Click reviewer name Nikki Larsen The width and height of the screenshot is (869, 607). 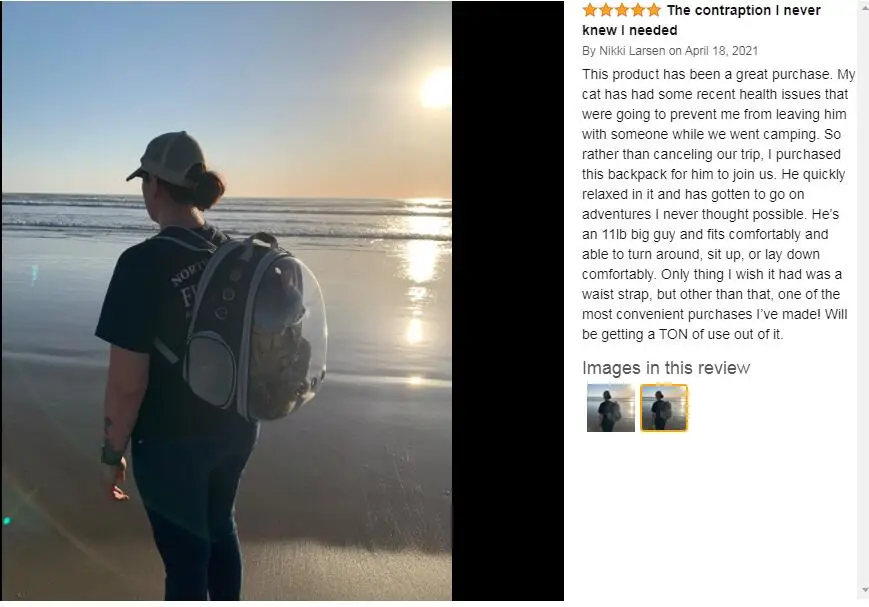point(632,51)
